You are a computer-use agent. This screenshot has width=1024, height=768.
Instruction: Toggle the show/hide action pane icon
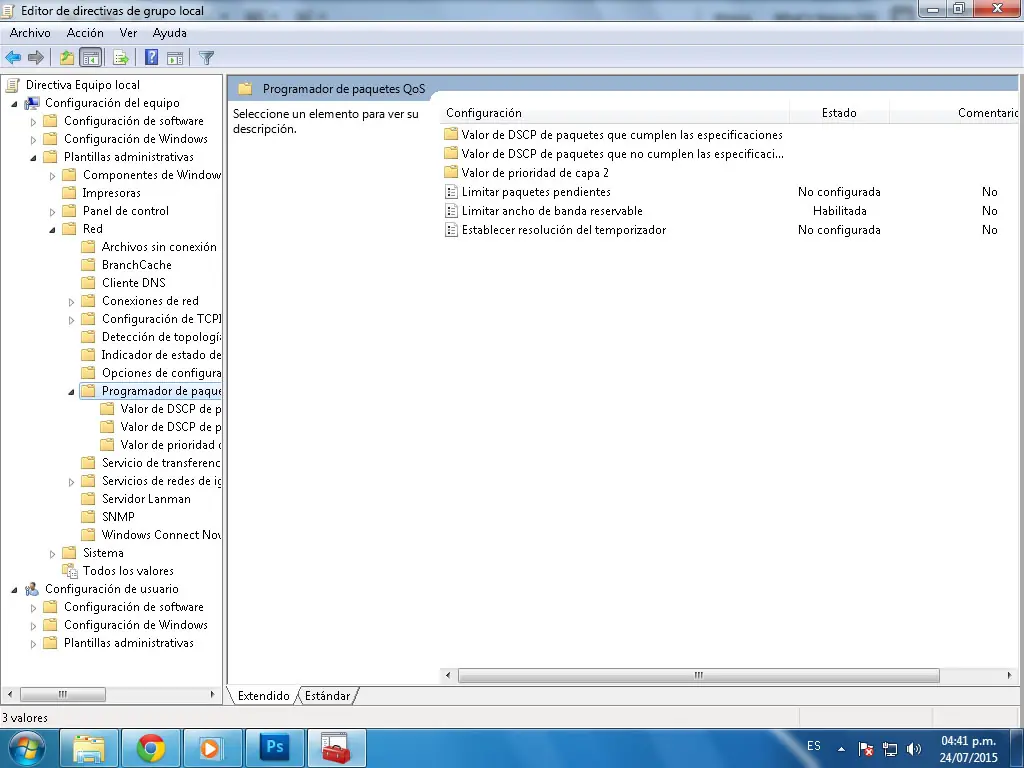click(x=175, y=57)
